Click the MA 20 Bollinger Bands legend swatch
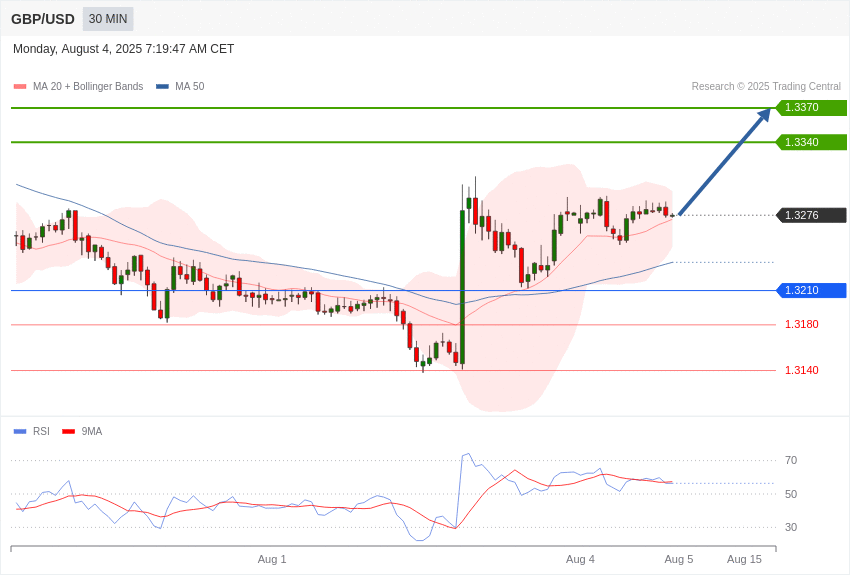The height and width of the screenshot is (576, 850). coord(20,87)
